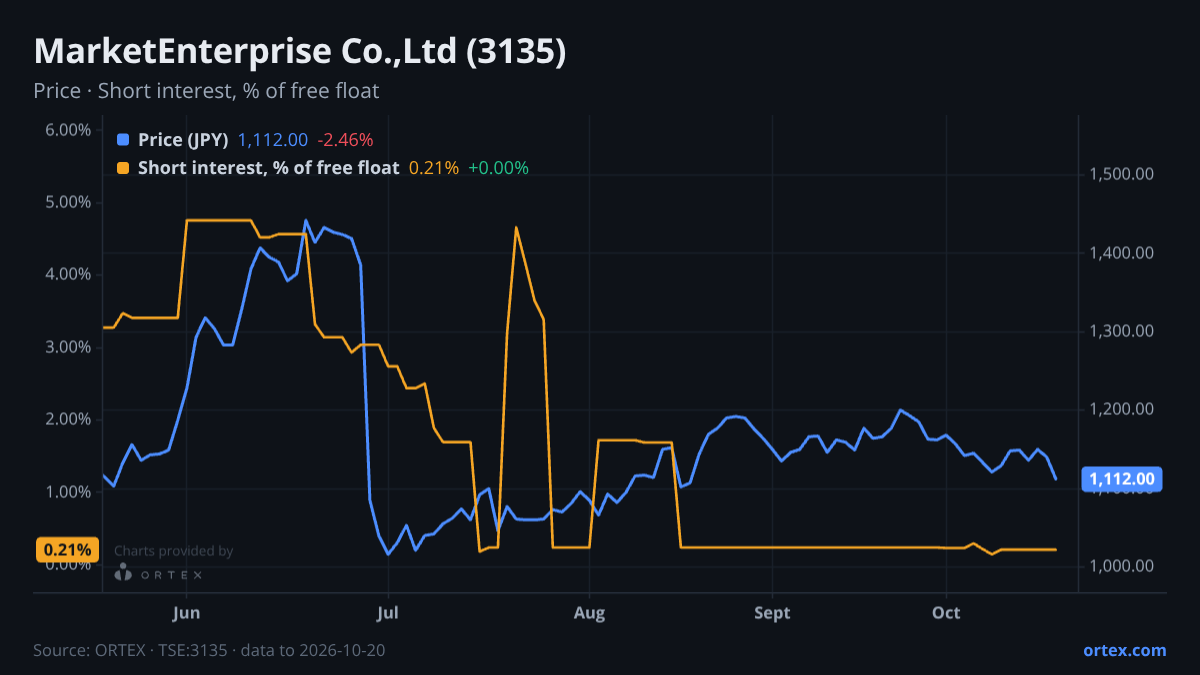This screenshot has height=675, width=1200.
Task: Click the blue 1,112.00 price axis tag
Action: tap(1122, 480)
